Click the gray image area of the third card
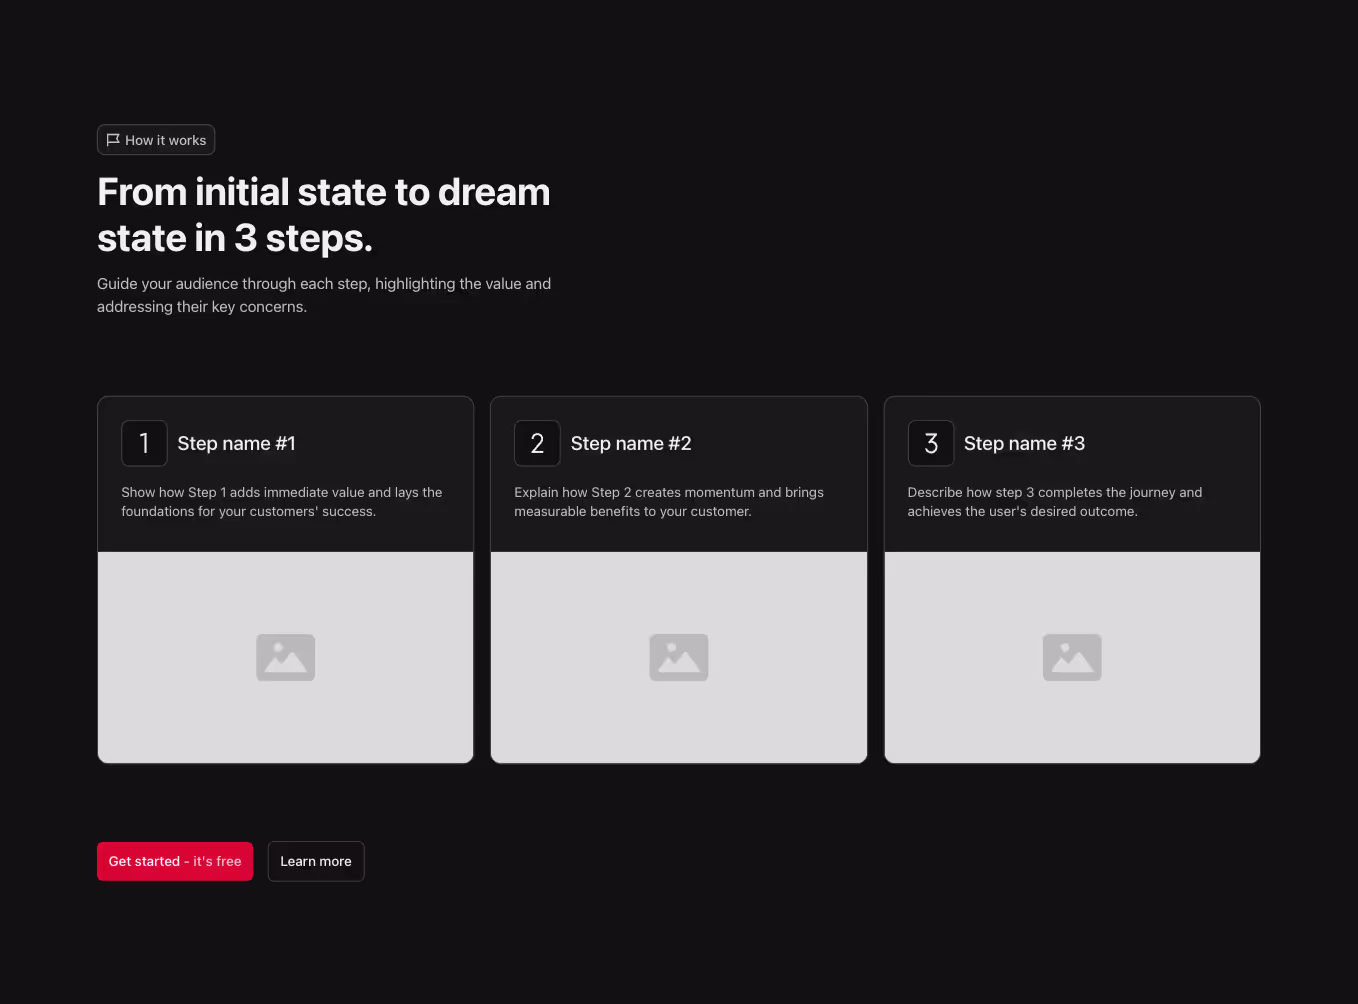 [x=1072, y=657]
